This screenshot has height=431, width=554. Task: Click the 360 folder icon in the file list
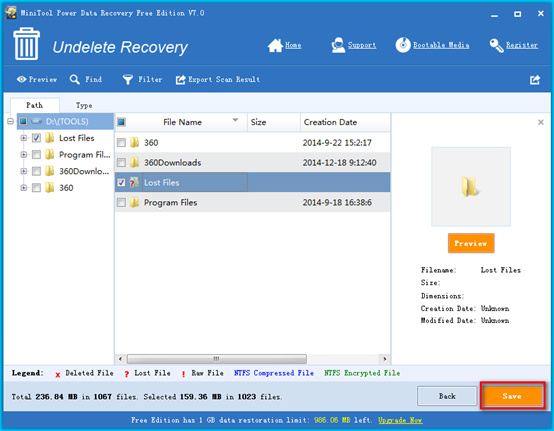(x=134, y=142)
